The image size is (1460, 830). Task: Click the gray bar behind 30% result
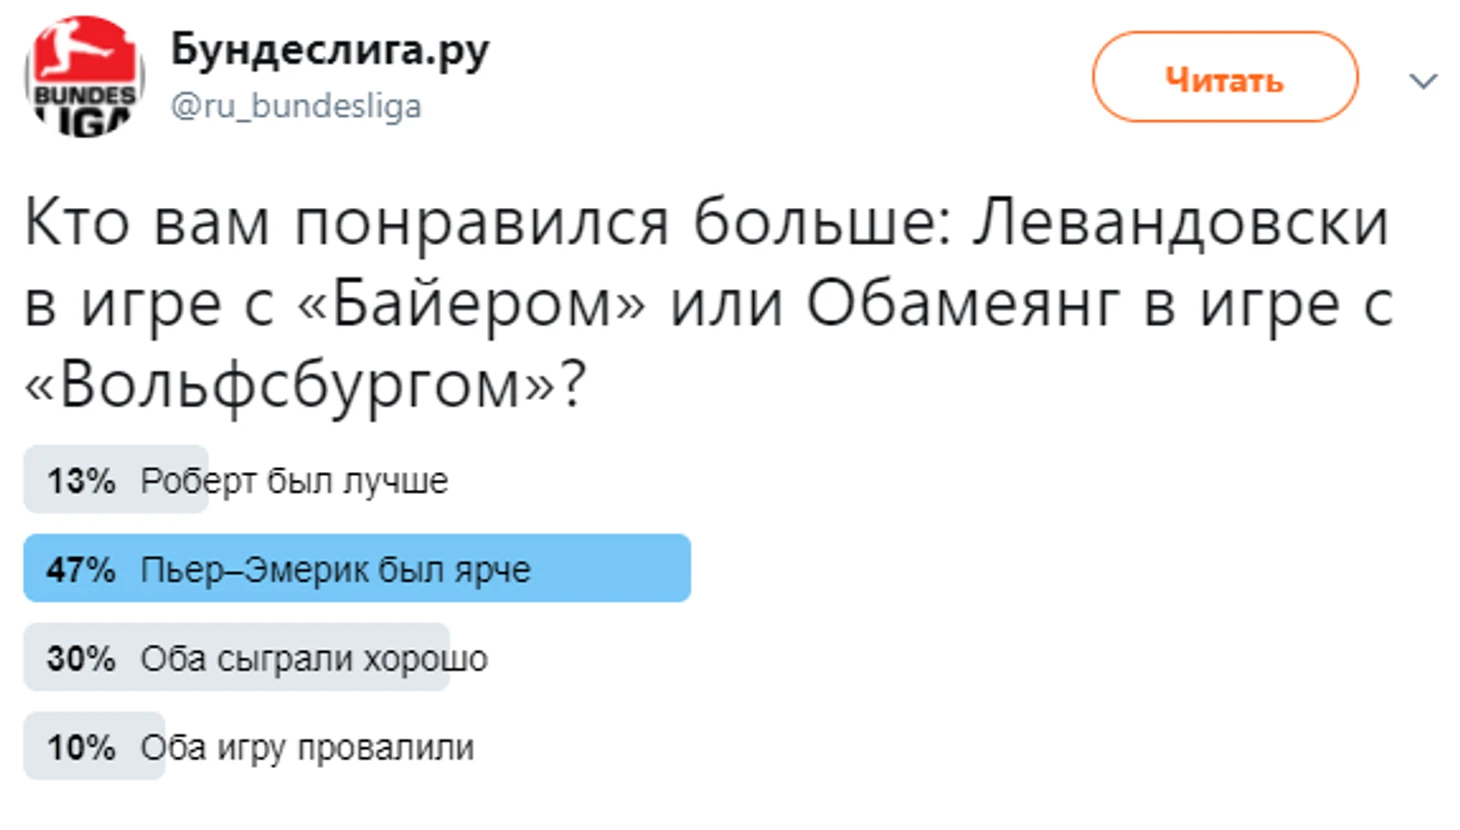237,657
